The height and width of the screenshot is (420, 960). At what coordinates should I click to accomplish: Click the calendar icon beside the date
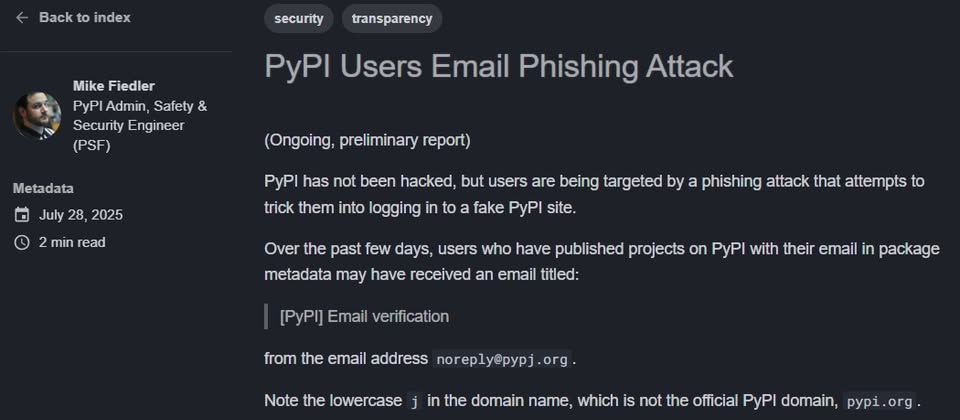coord(22,215)
